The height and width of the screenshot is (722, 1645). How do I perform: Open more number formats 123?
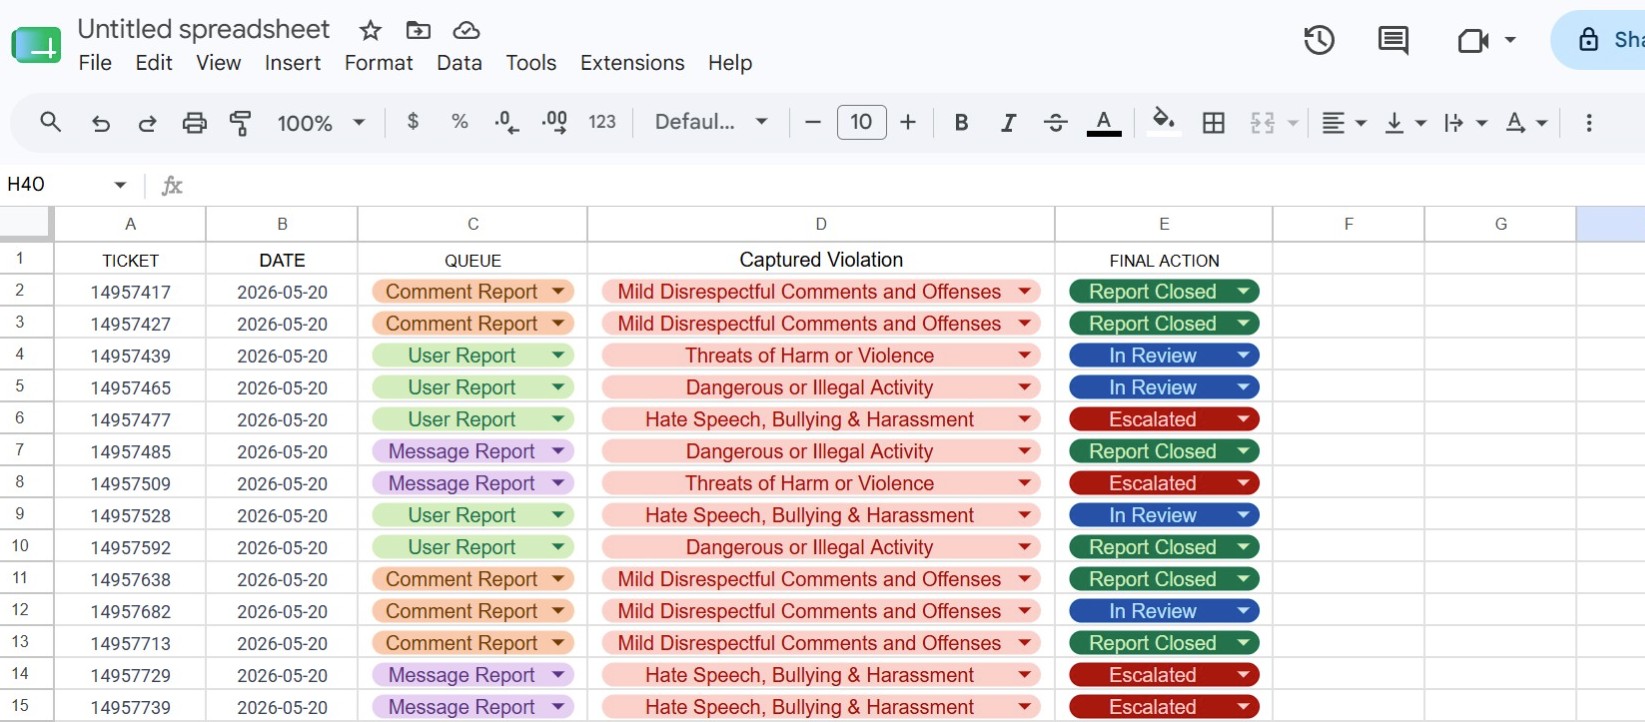602,122
